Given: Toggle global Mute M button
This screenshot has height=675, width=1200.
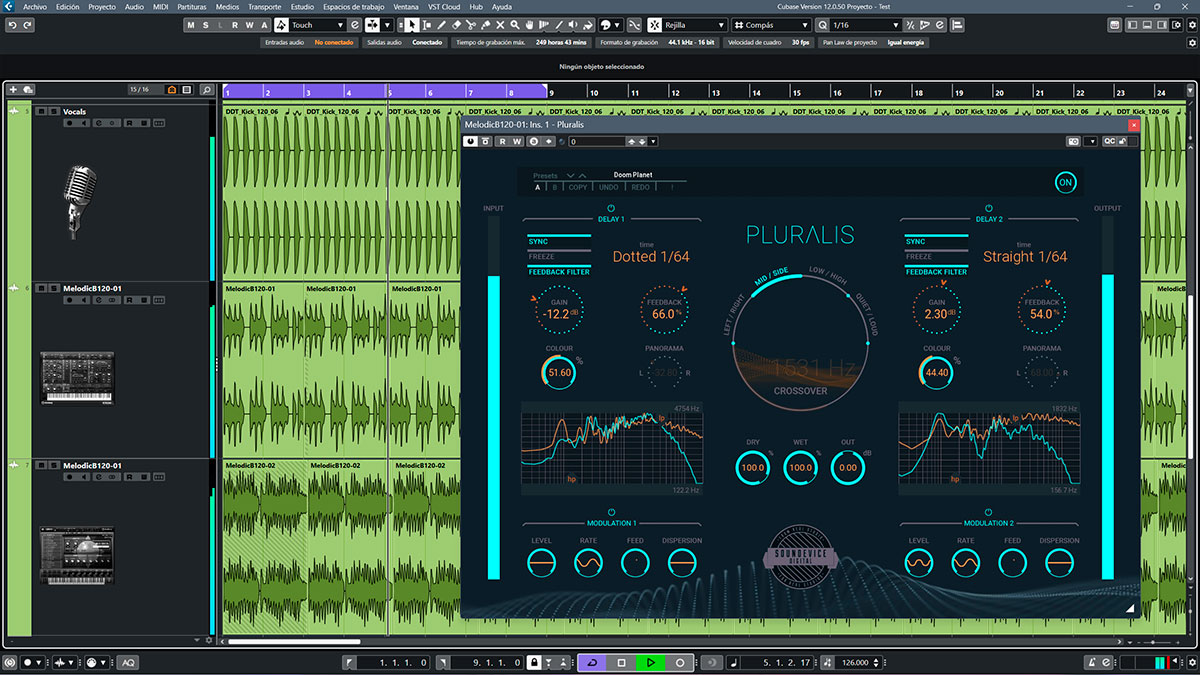Looking at the screenshot, I should point(191,25).
